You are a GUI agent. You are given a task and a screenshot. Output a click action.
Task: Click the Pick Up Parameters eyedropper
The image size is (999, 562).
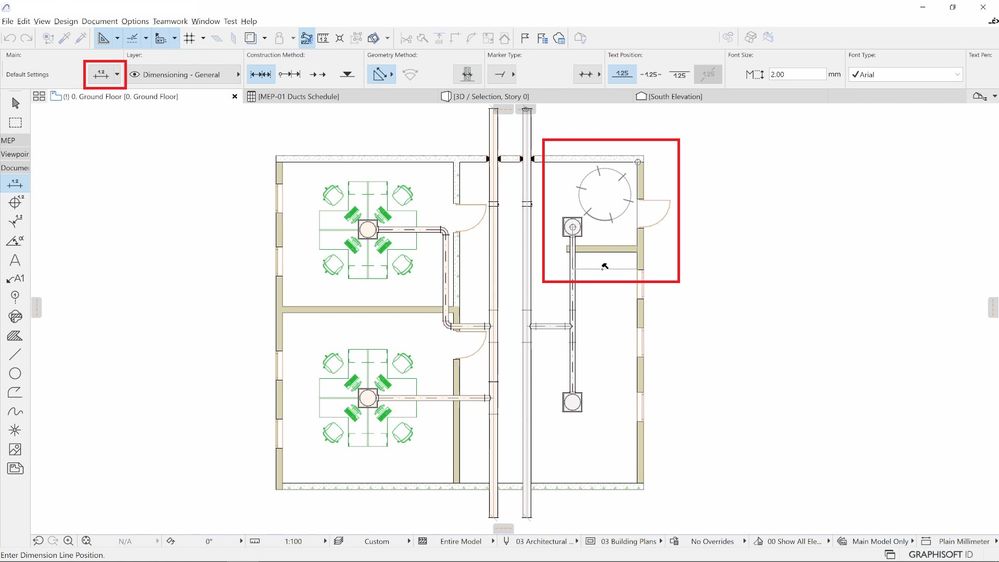tap(64, 38)
